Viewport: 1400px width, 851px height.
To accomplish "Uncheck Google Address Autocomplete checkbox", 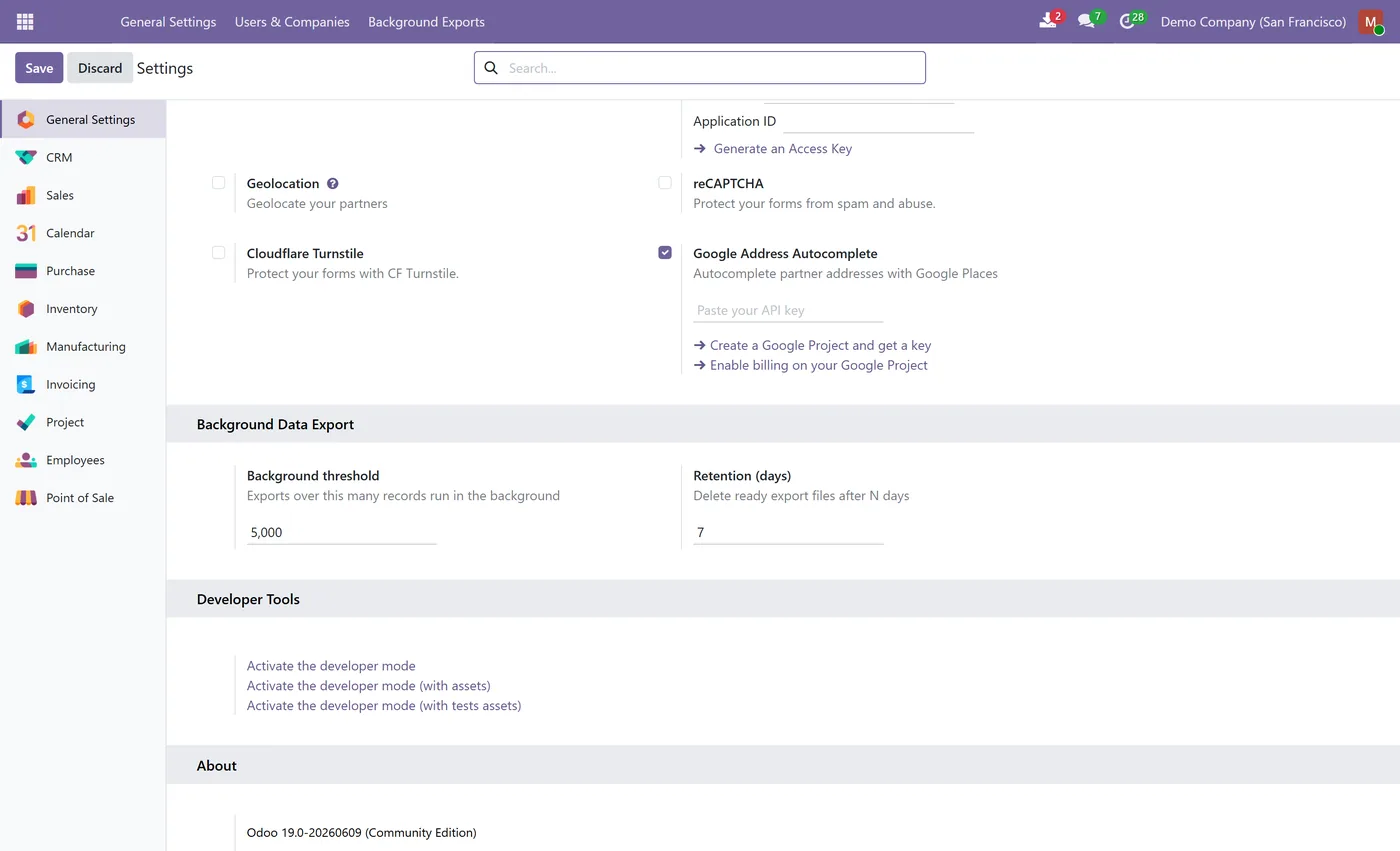I will pyautogui.click(x=665, y=253).
